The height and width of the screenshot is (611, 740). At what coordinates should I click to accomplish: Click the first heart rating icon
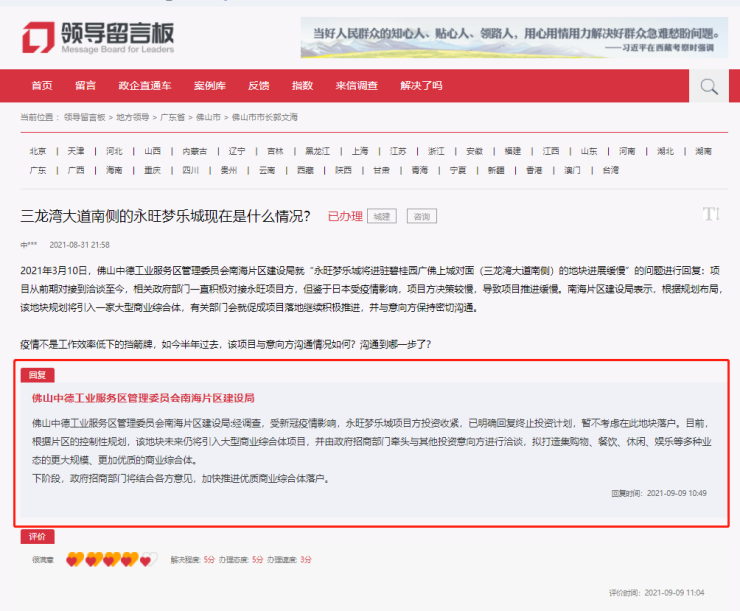pos(74,560)
